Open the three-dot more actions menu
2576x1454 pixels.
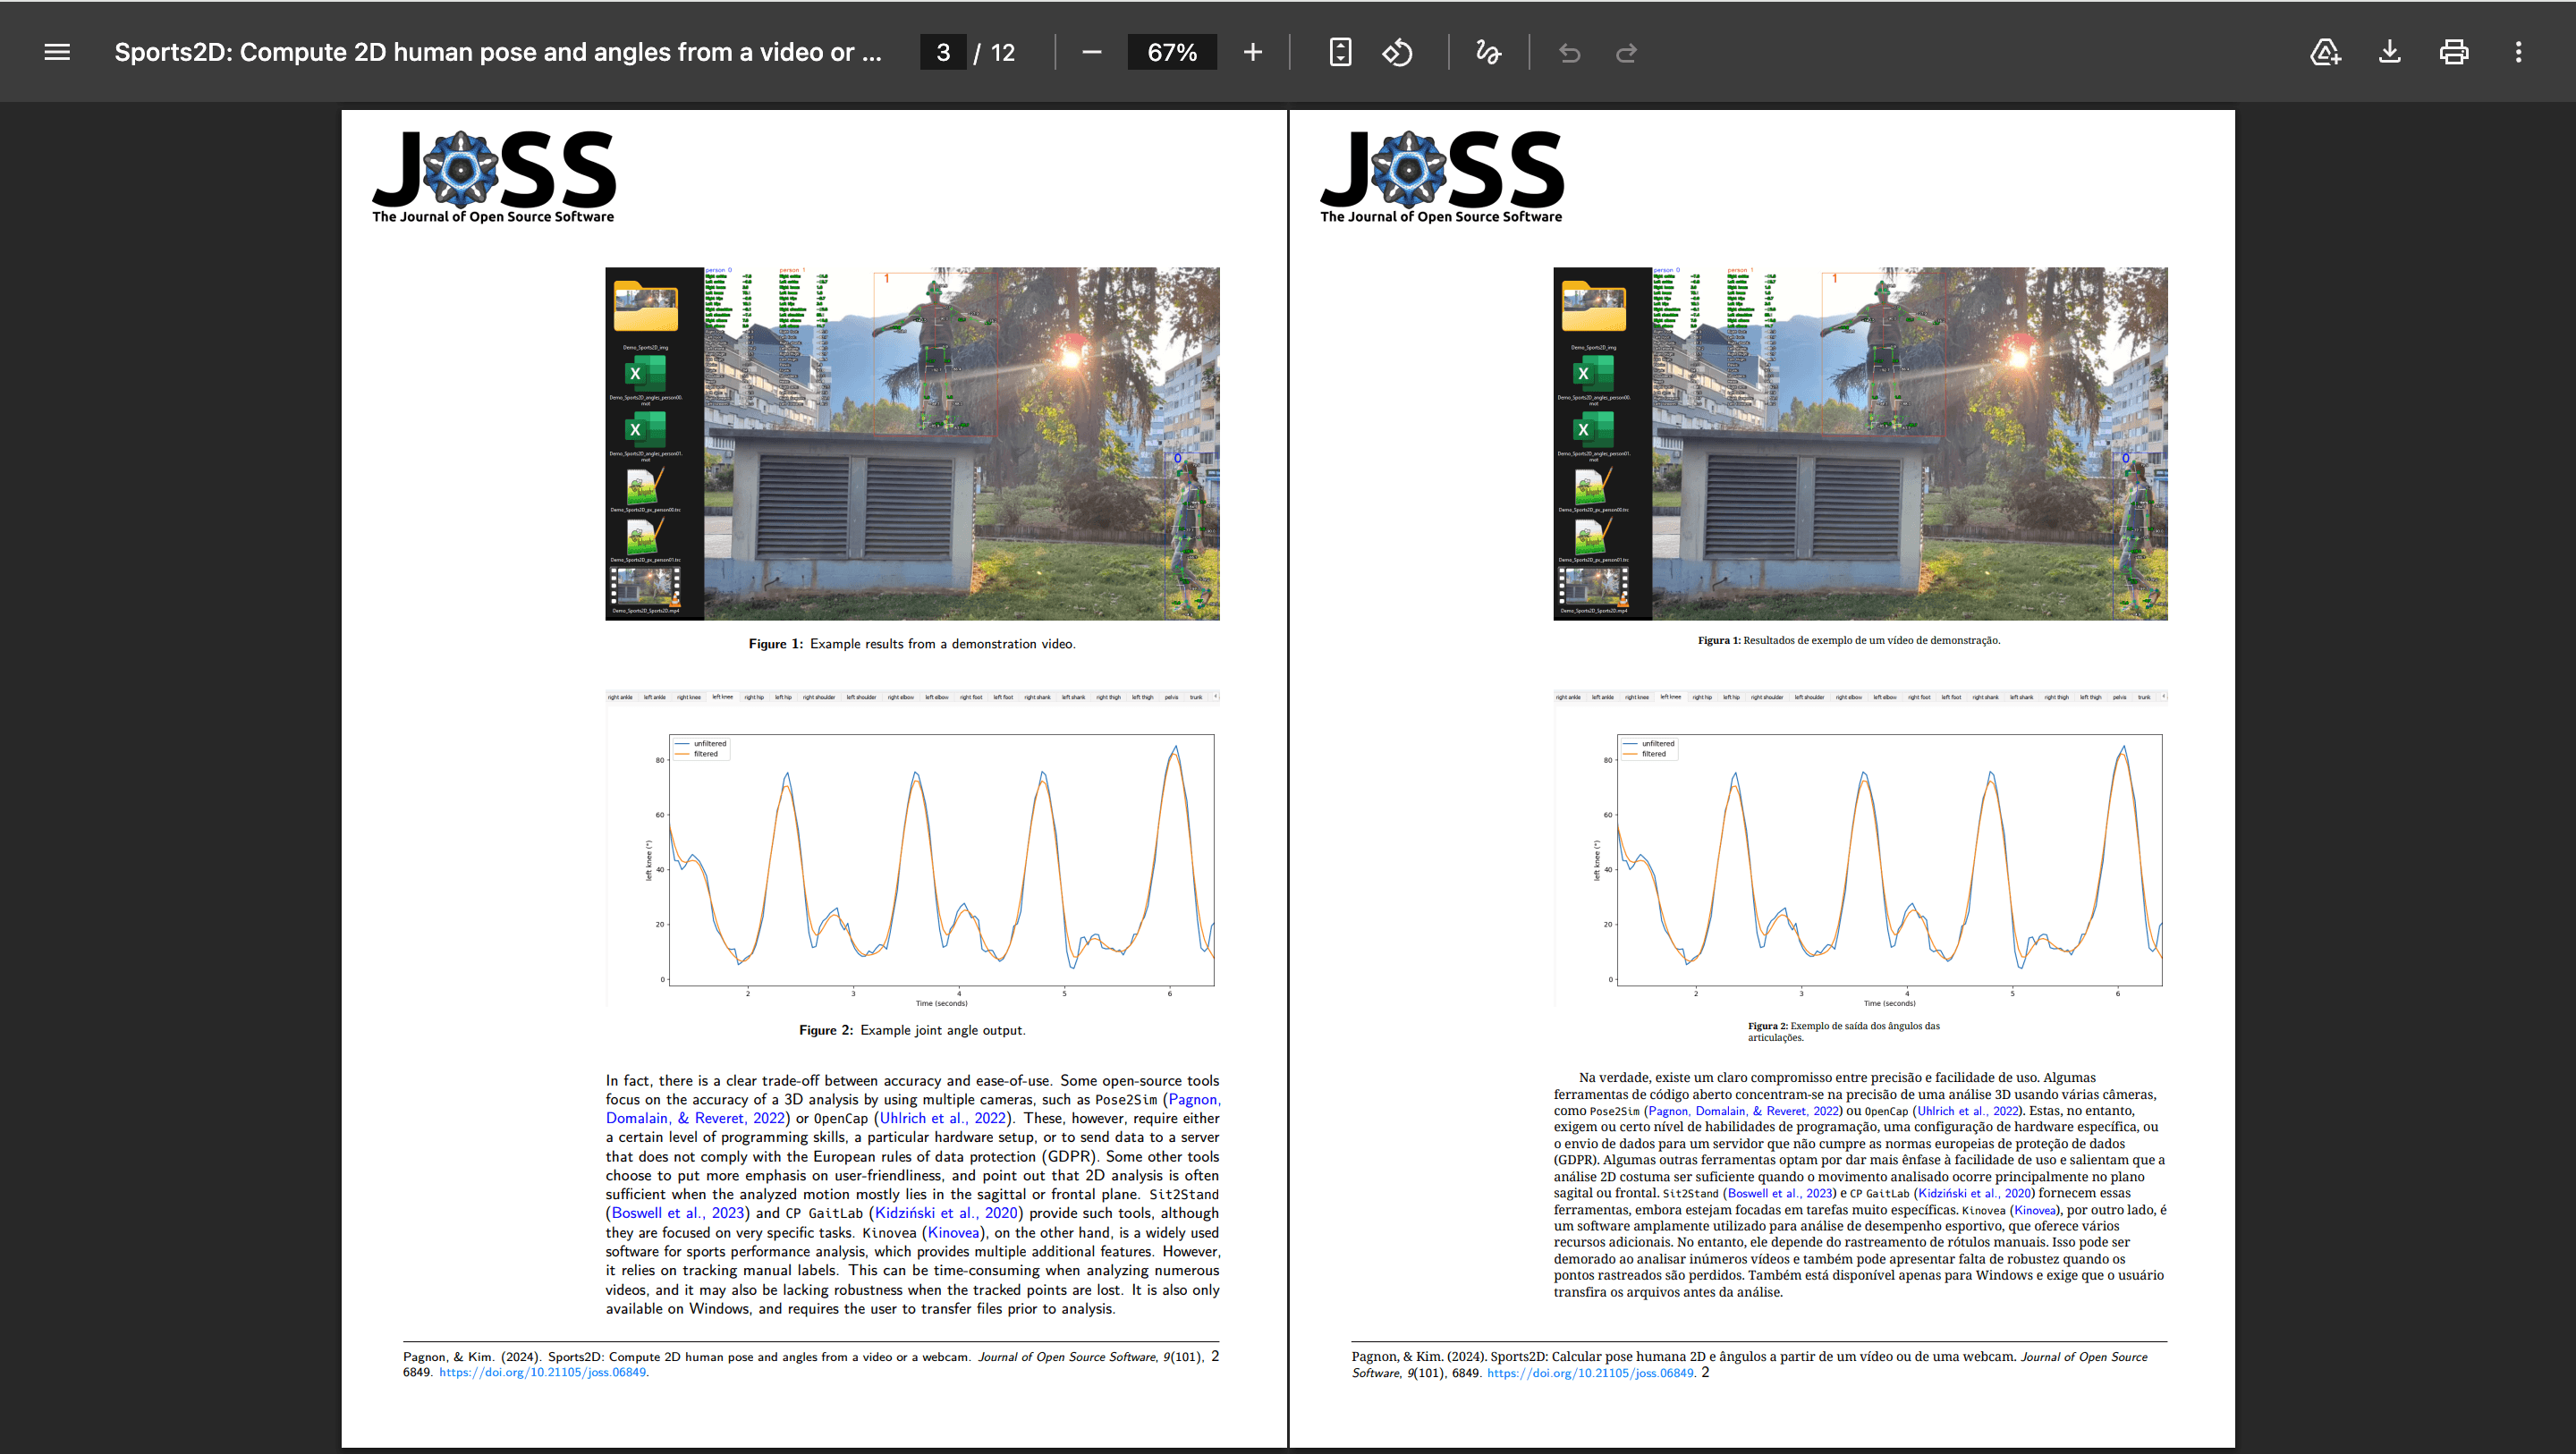pyautogui.click(x=2518, y=52)
